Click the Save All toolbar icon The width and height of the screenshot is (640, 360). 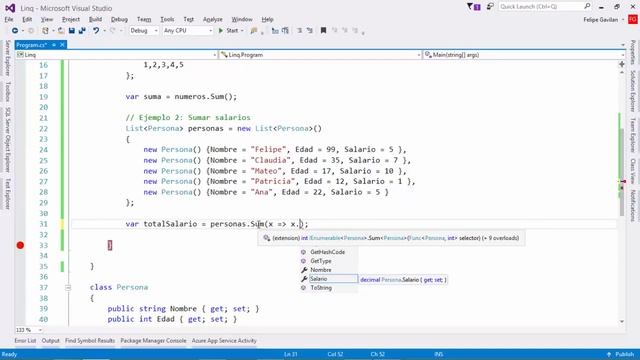pos(82,31)
